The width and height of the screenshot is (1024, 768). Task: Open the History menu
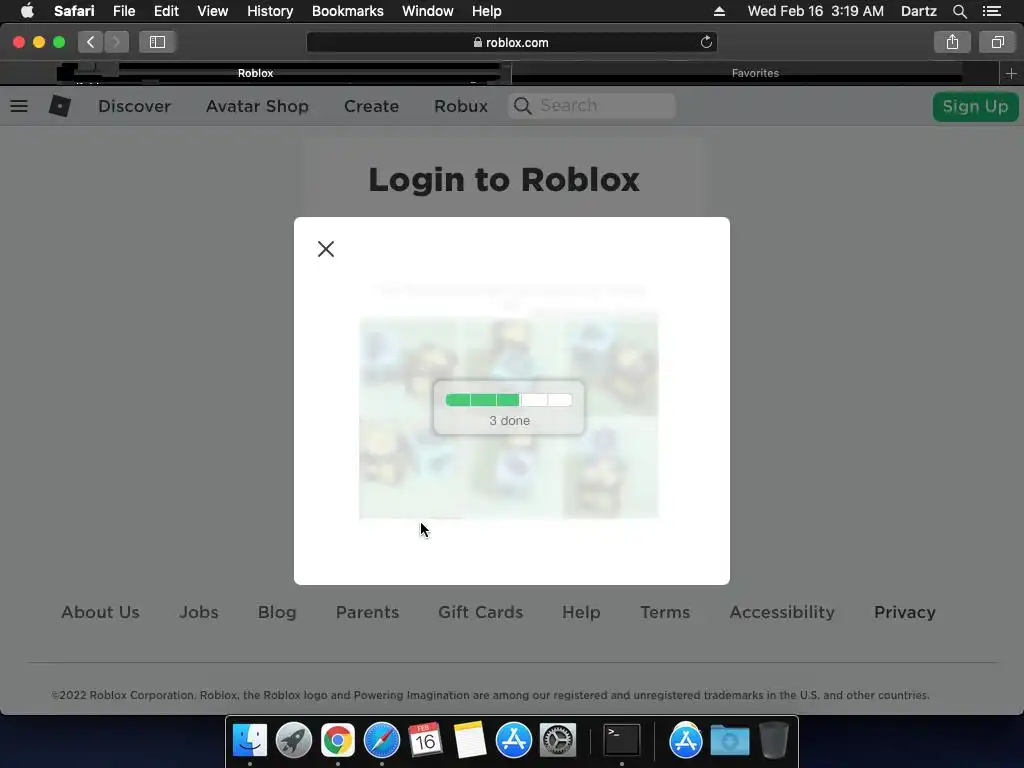click(270, 11)
